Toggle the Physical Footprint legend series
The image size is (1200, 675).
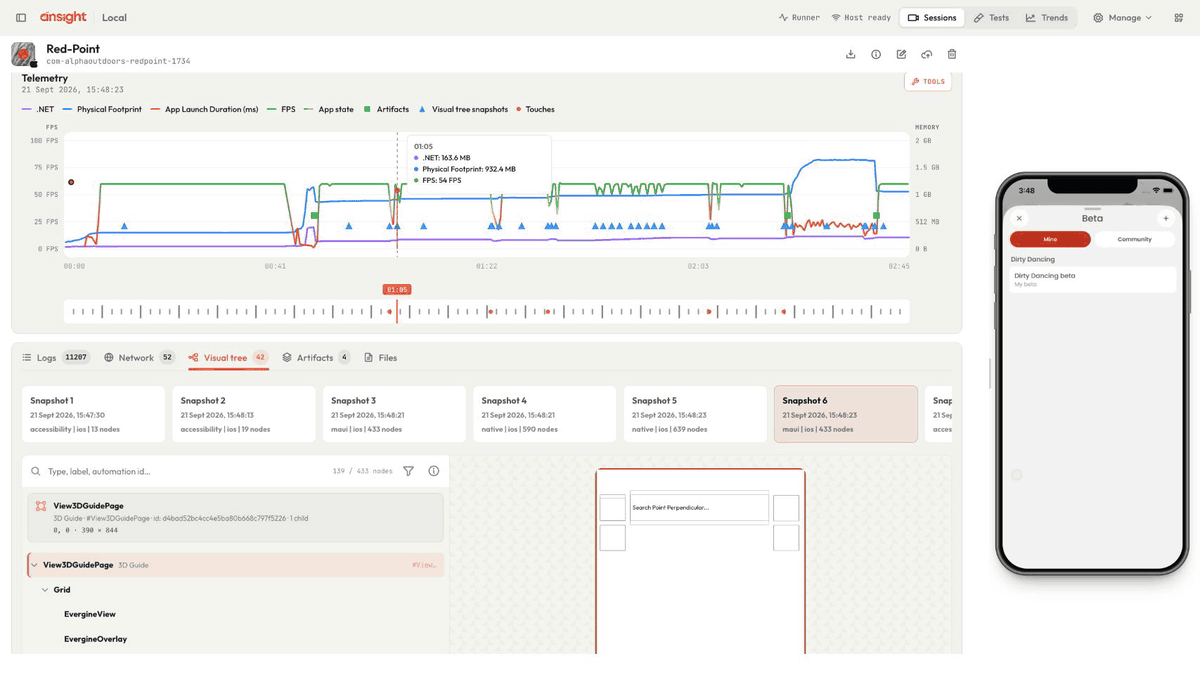click(x=102, y=109)
